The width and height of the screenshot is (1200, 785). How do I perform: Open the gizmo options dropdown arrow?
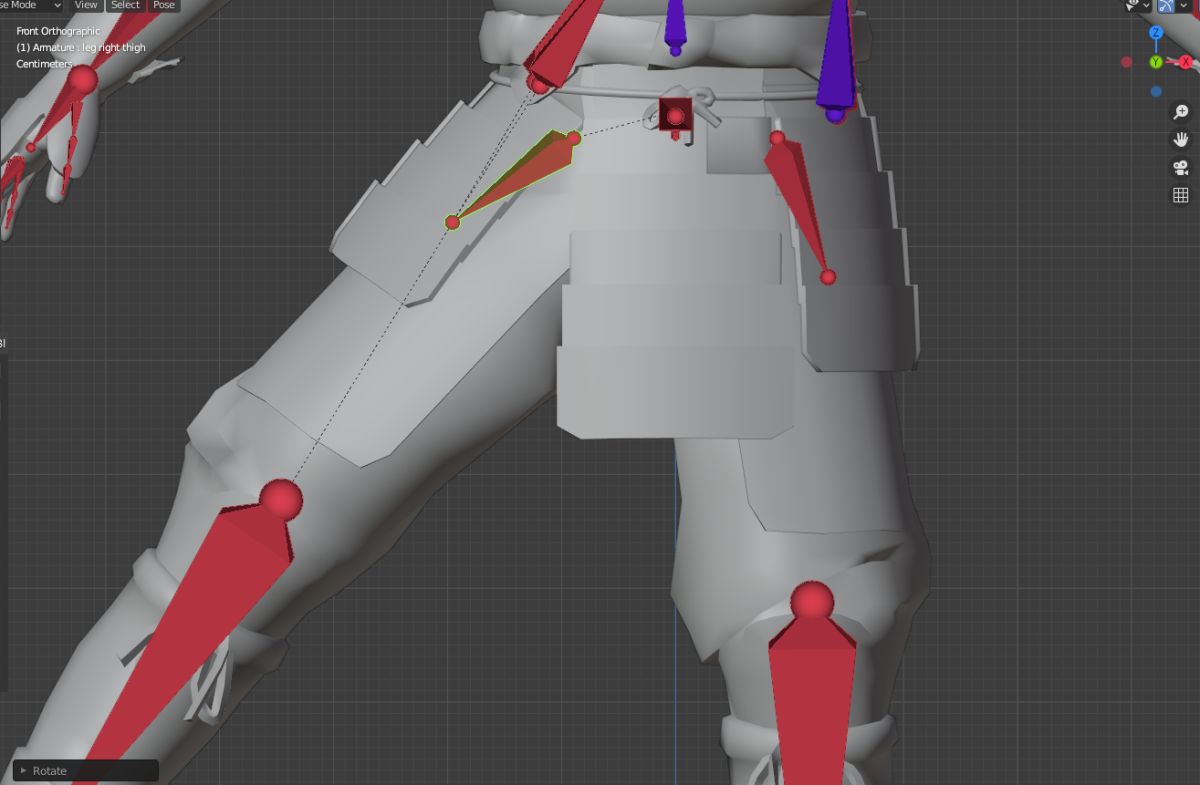coord(1184,5)
